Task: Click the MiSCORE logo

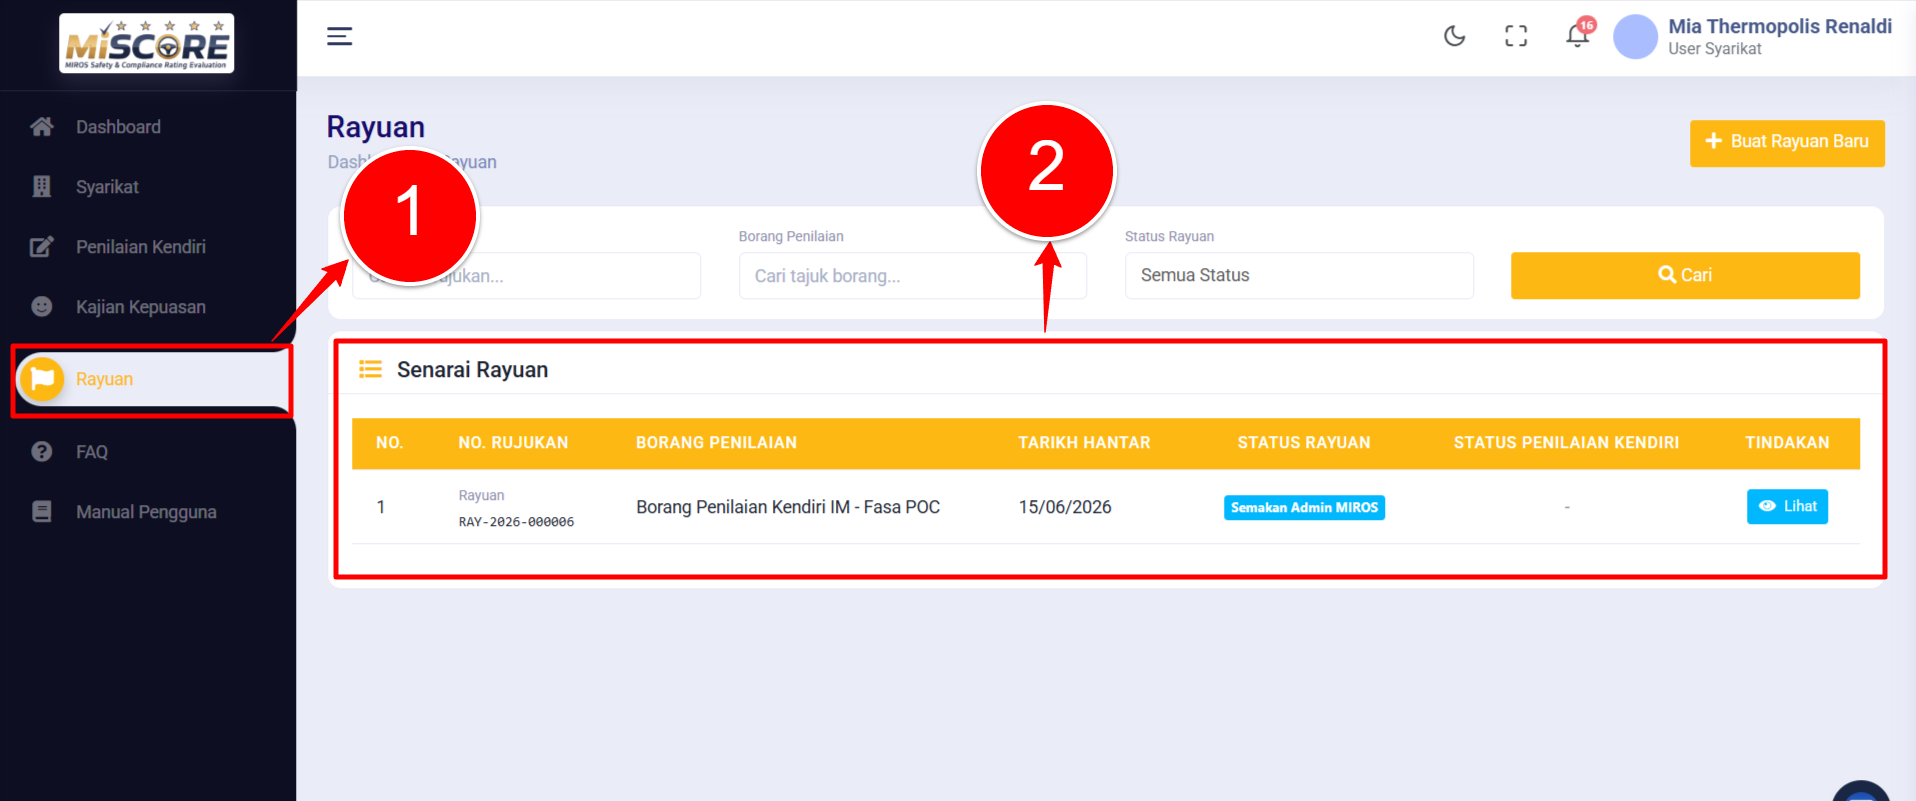Action: (147, 43)
